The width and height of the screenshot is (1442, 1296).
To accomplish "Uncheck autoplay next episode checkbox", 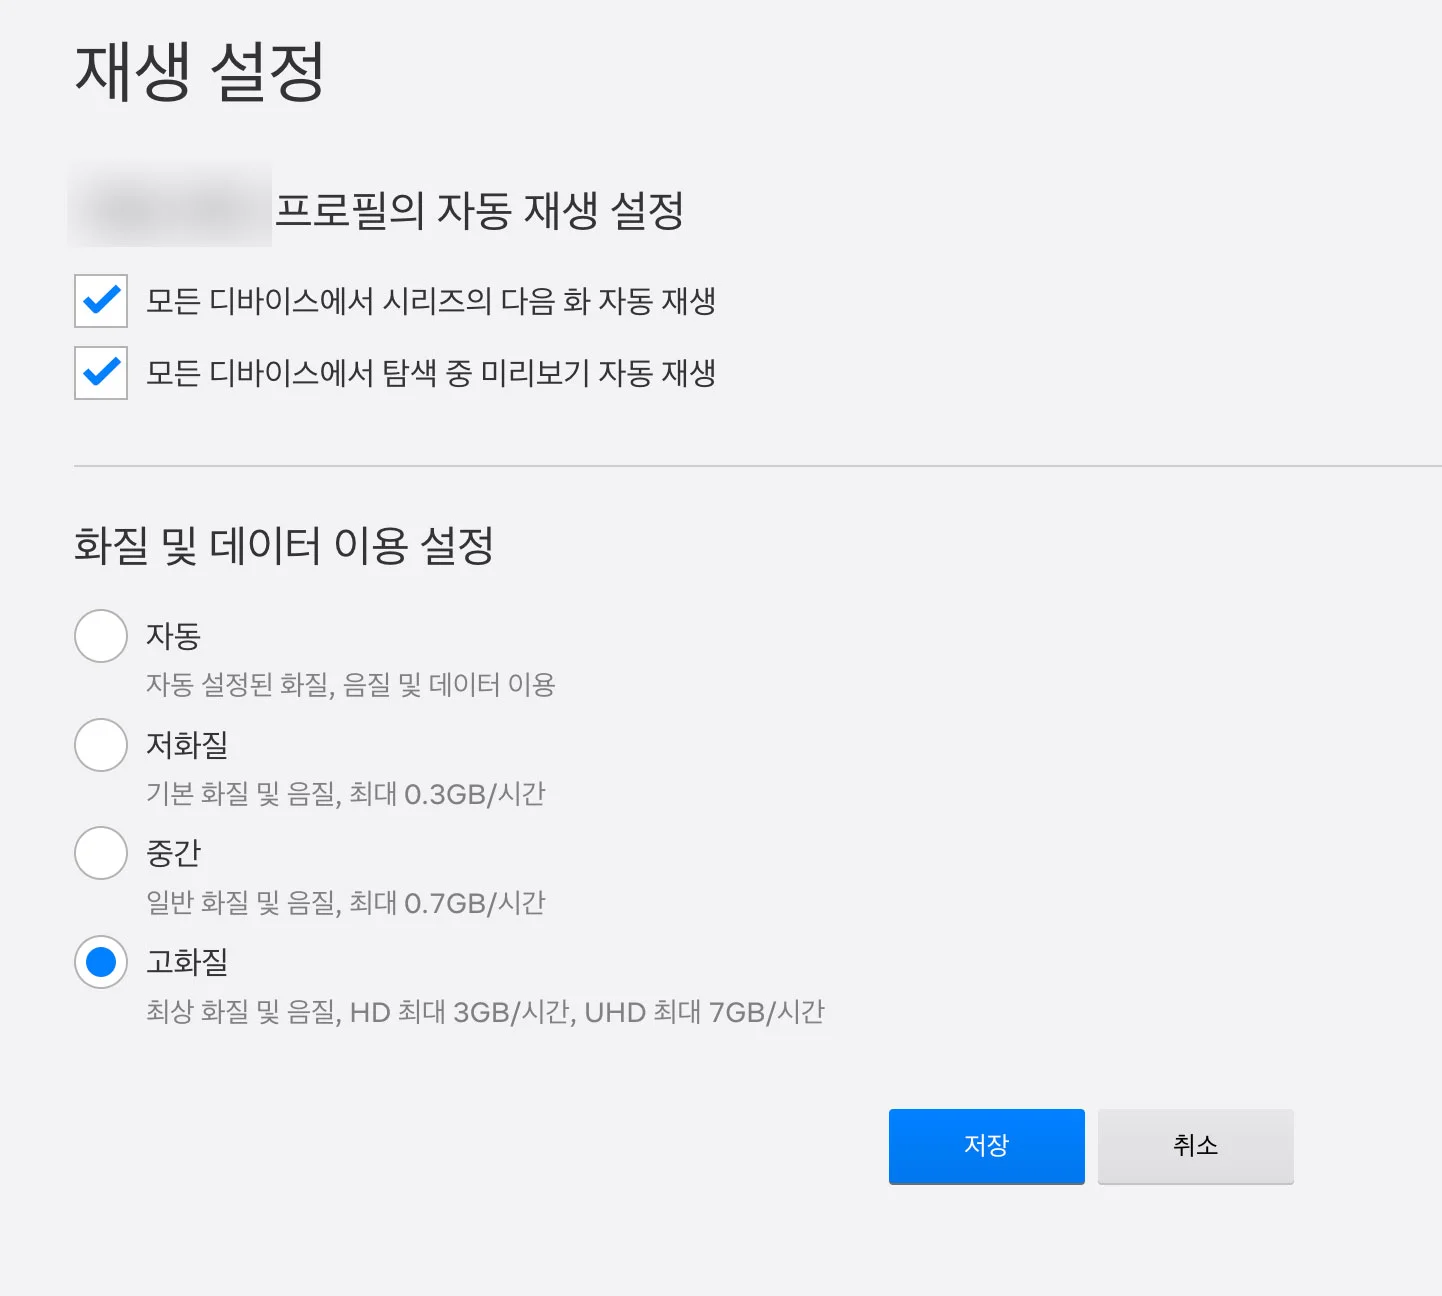I will (101, 301).
